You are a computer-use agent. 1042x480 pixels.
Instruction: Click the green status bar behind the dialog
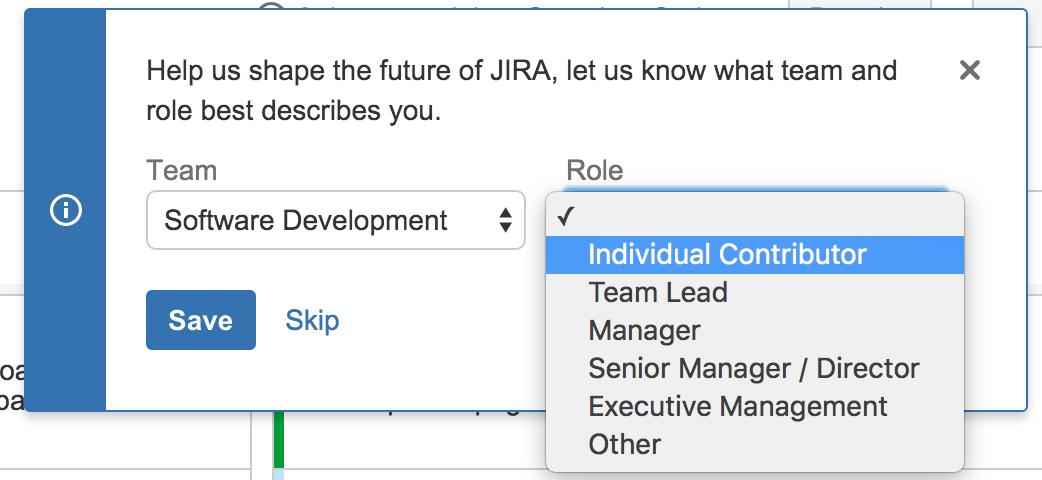tap(278, 440)
